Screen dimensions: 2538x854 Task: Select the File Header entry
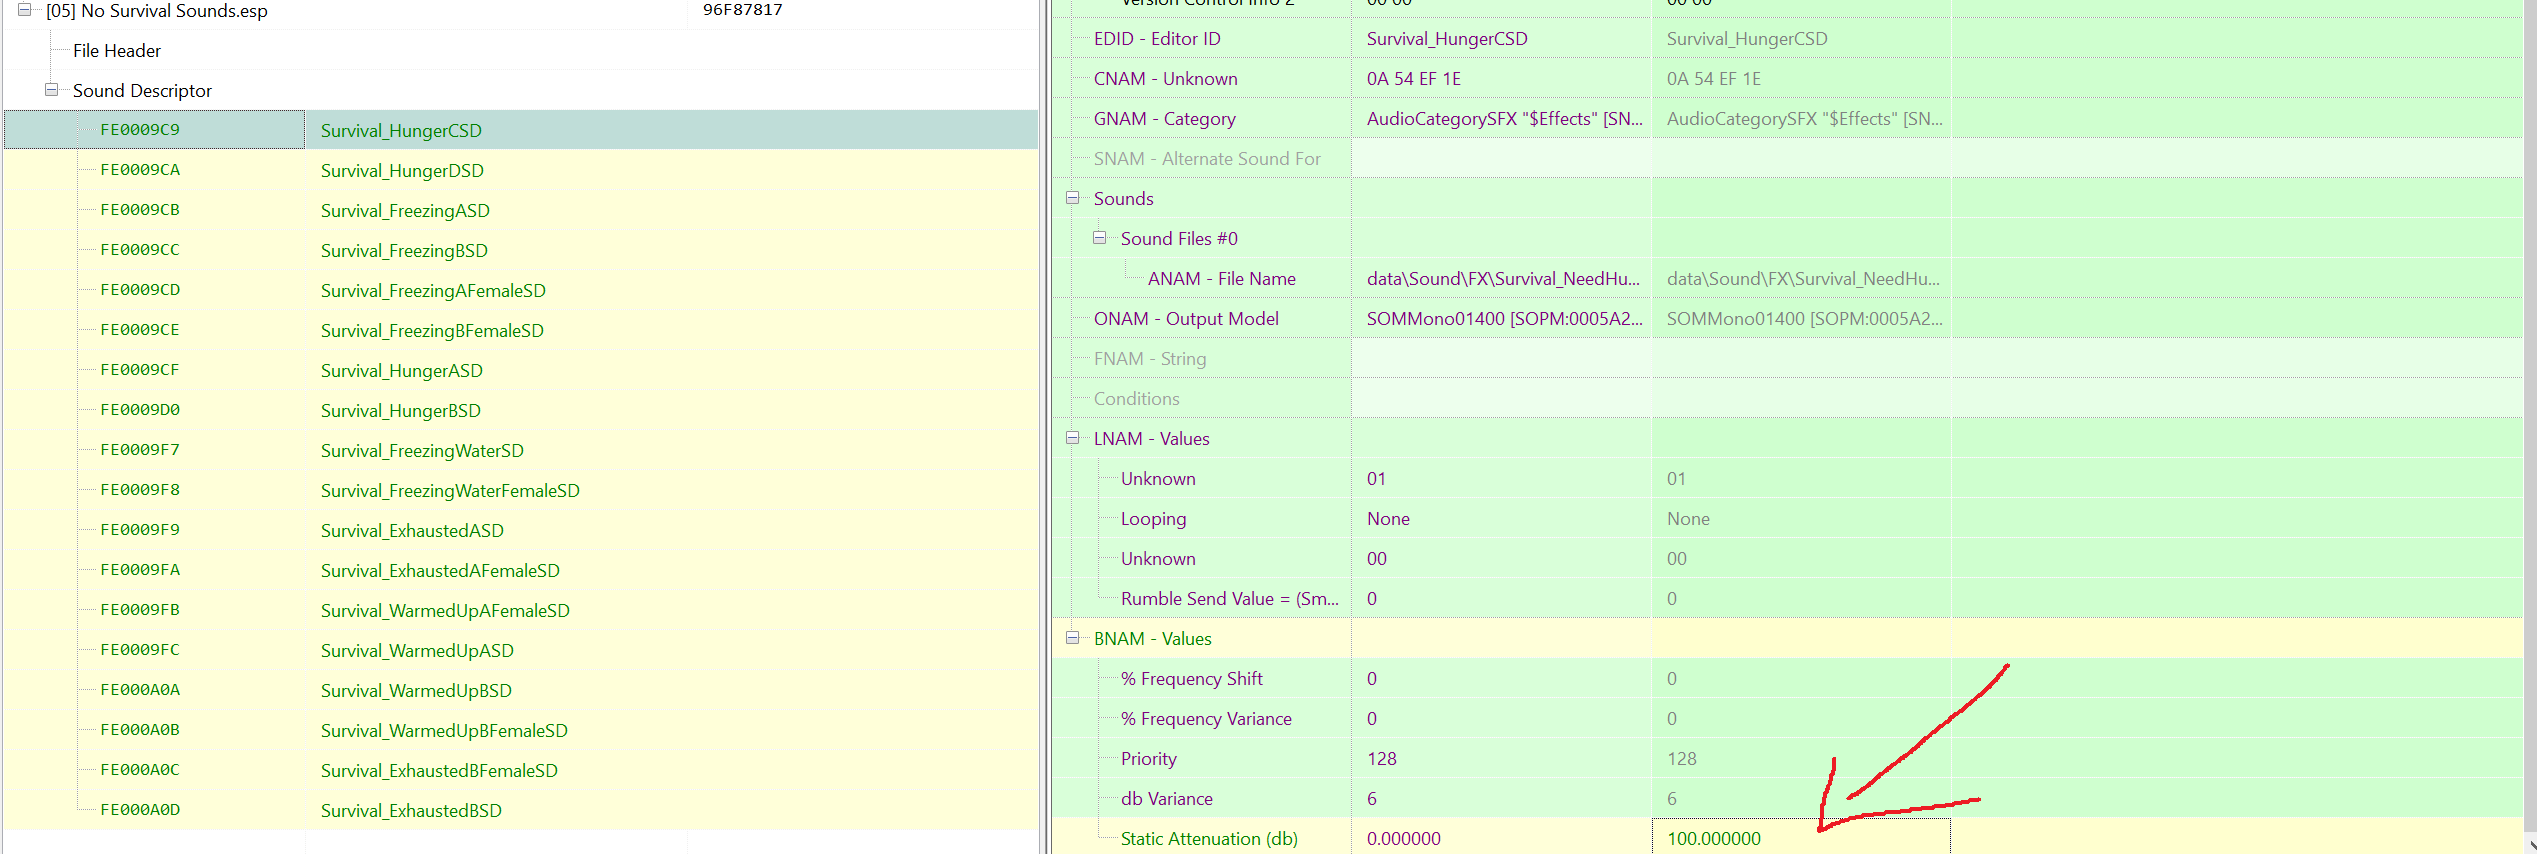[116, 51]
